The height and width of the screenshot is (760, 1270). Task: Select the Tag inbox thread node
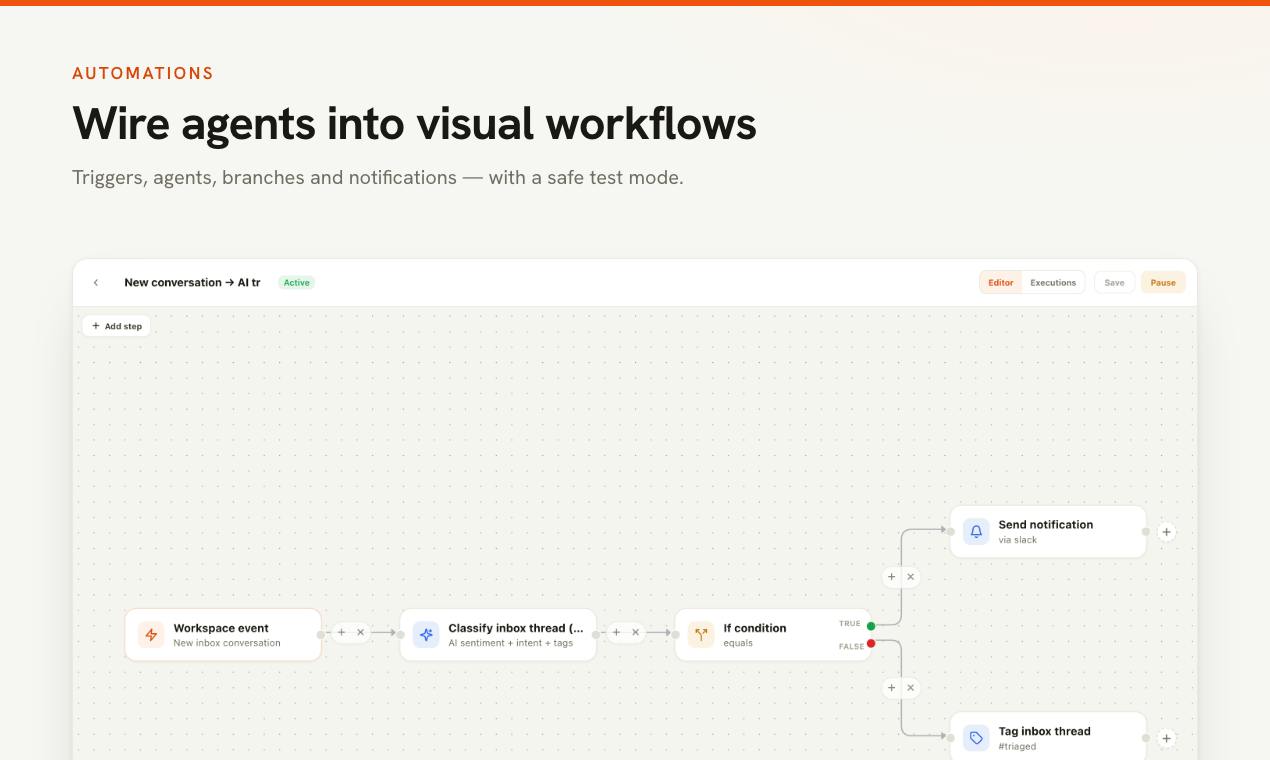pyautogui.click(x=1048, y=737)
